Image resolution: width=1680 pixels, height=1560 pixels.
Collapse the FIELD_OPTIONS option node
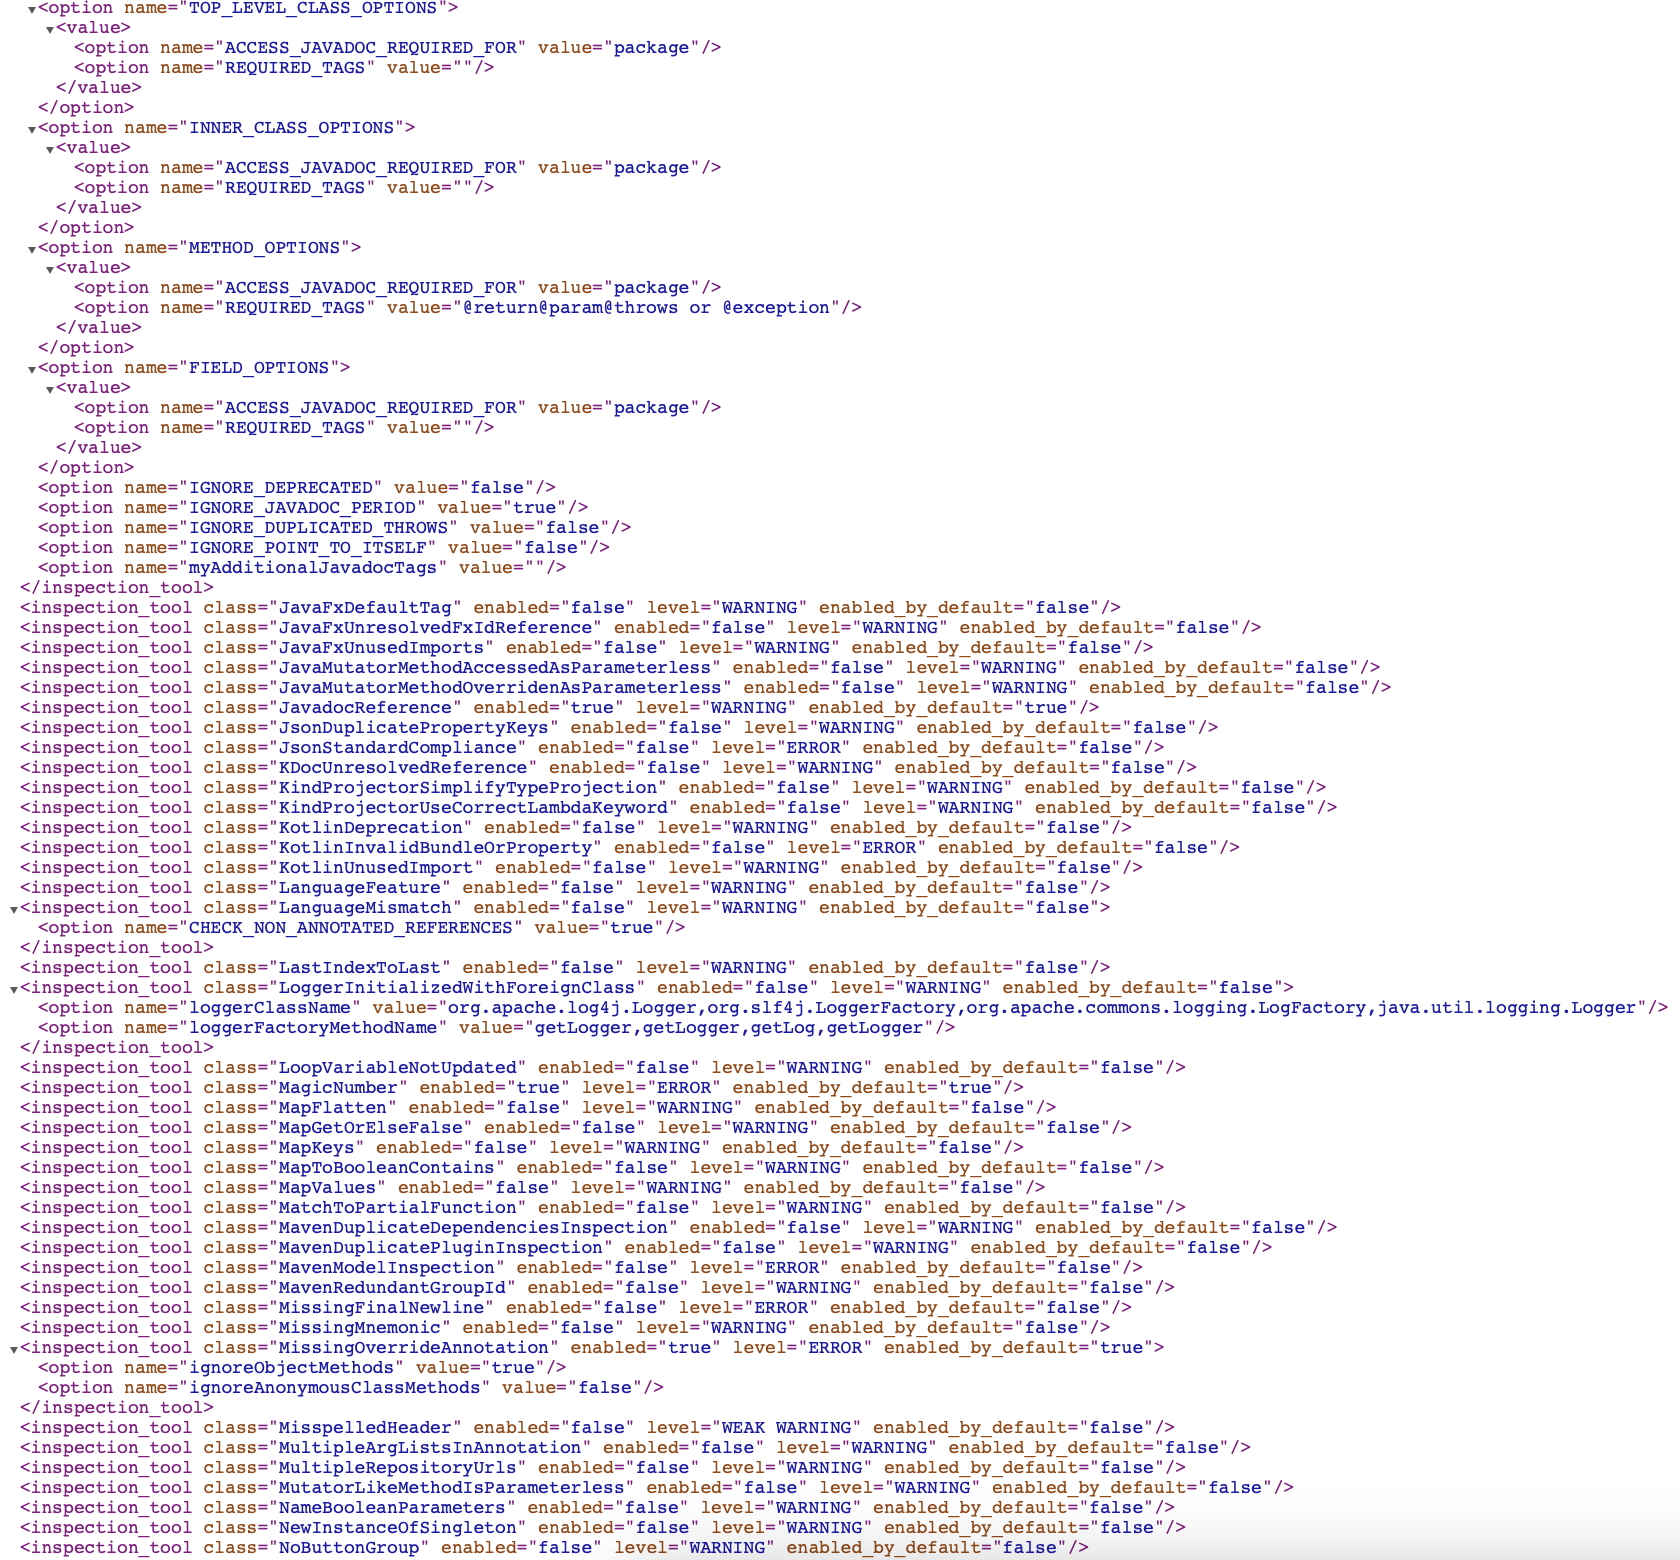coord(32,369)
